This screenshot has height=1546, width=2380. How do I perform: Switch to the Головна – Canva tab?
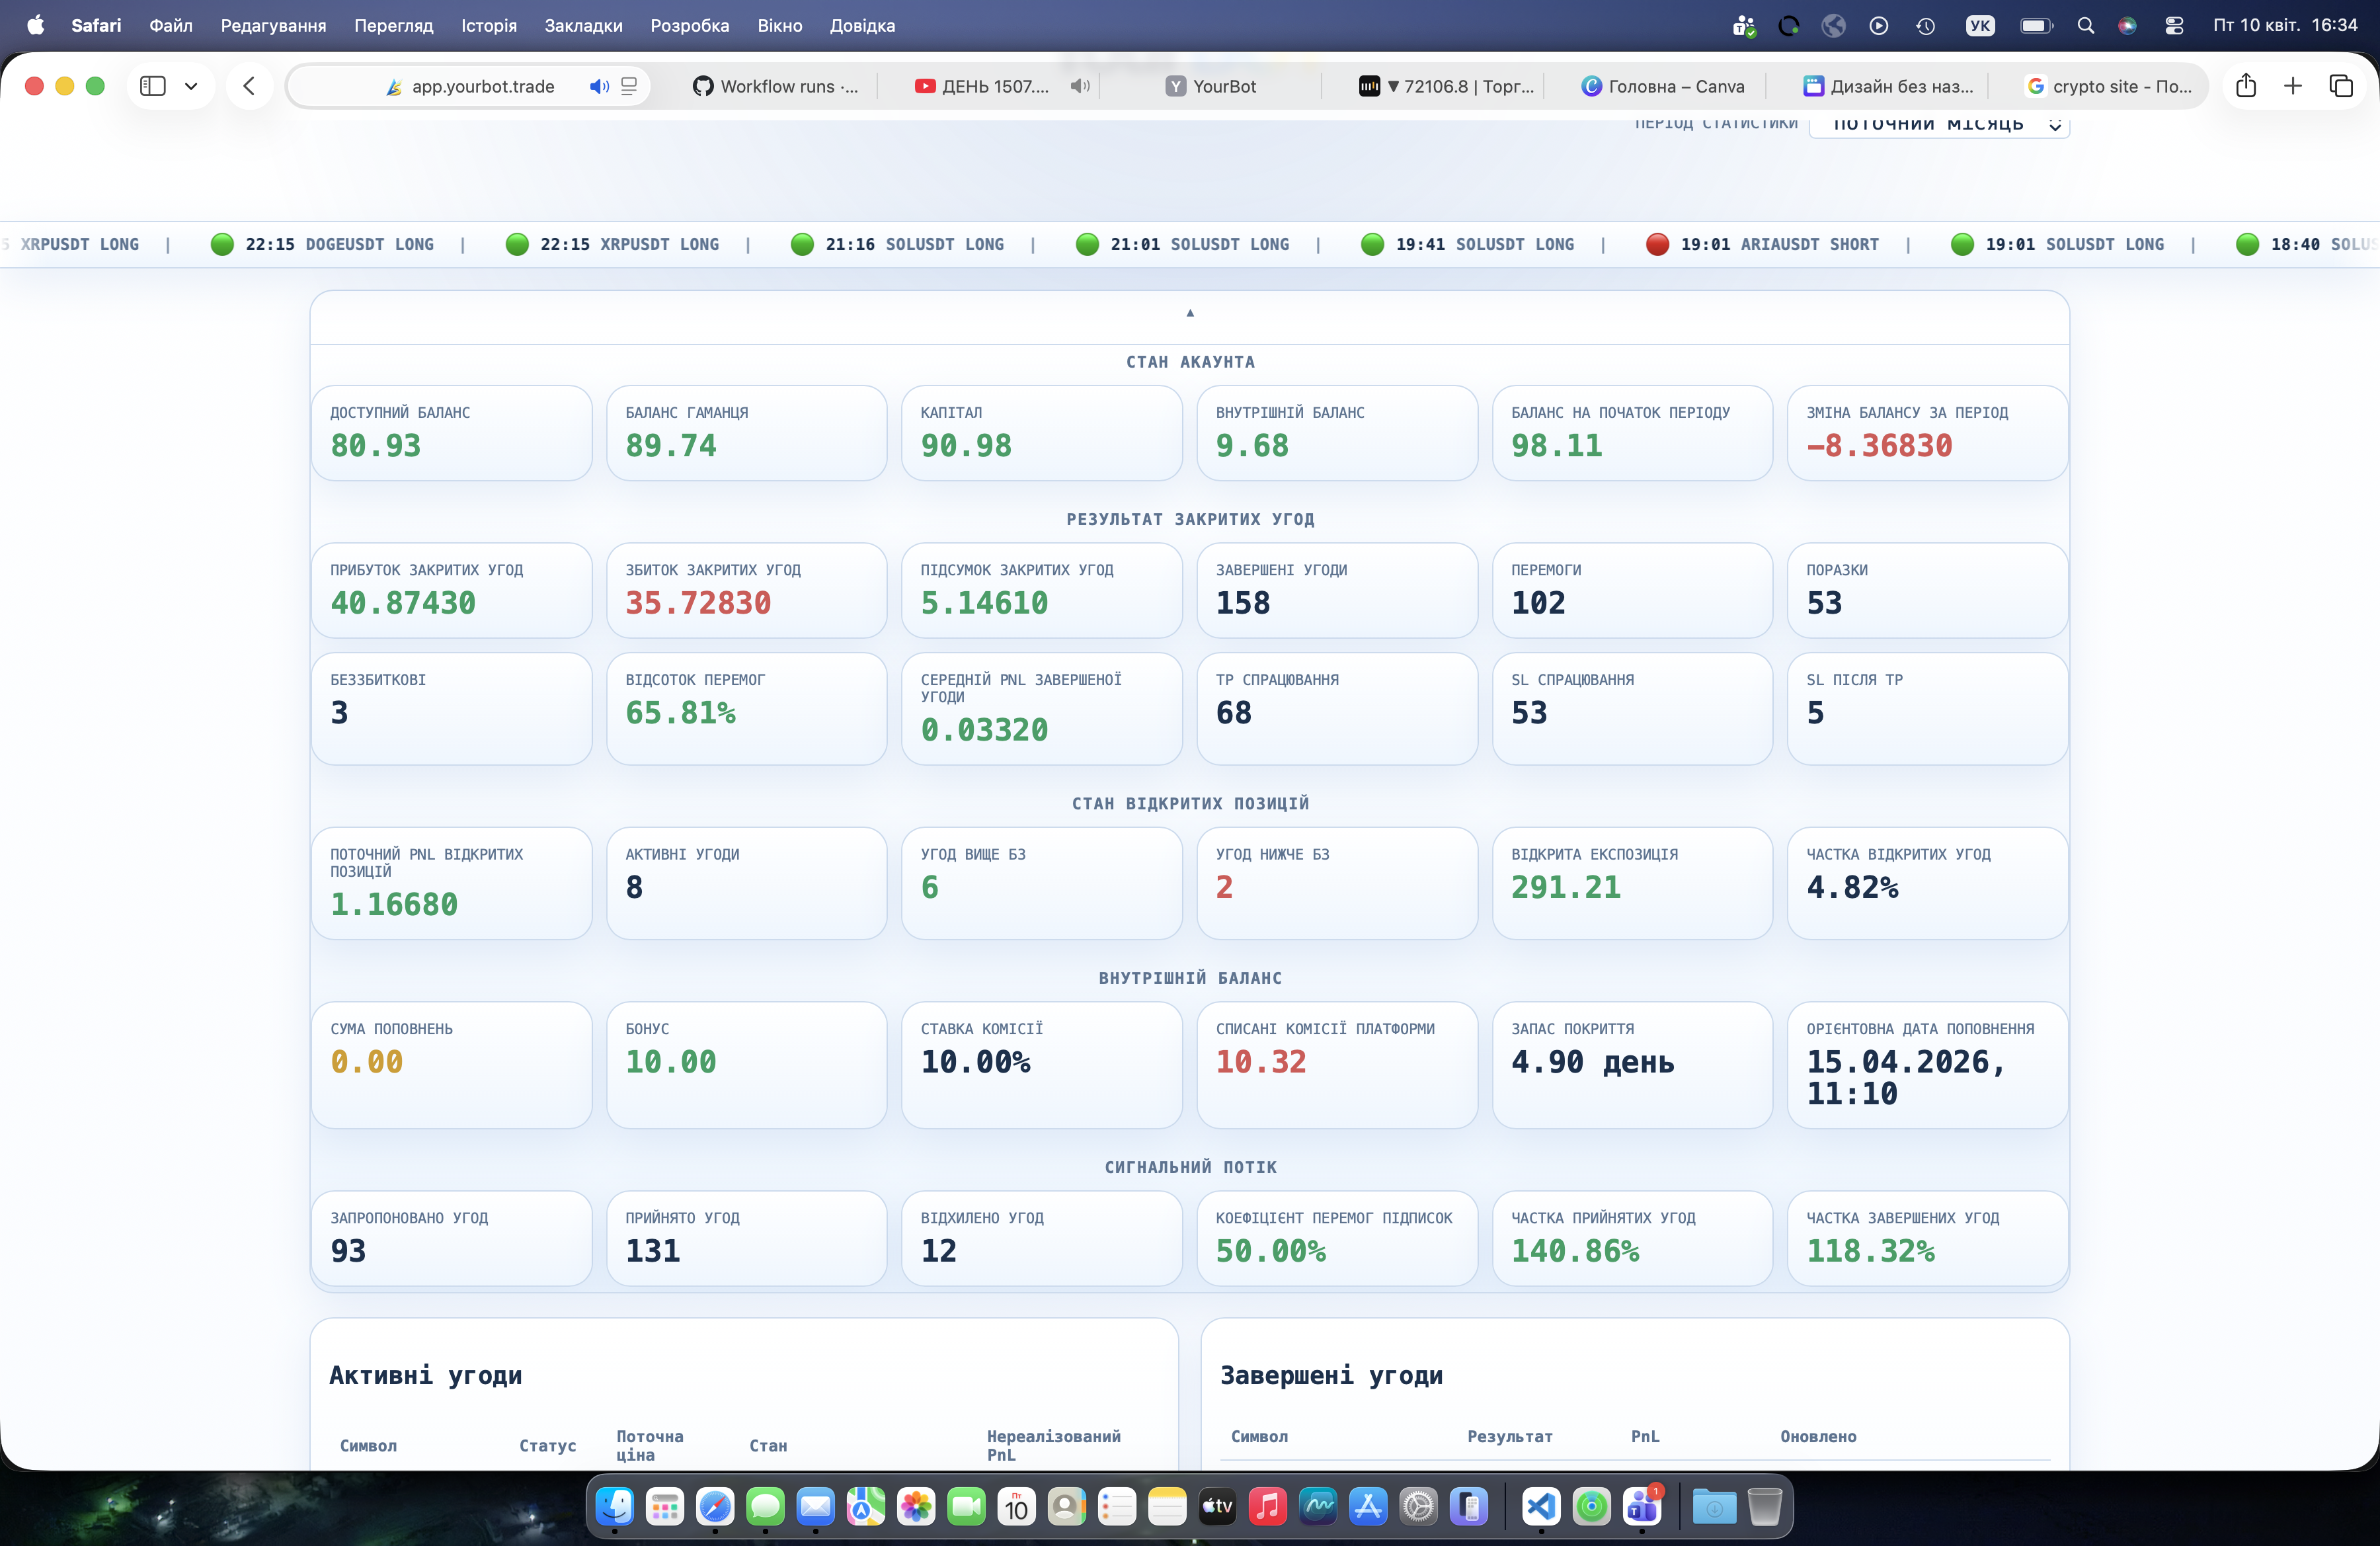coord(1663,86)
